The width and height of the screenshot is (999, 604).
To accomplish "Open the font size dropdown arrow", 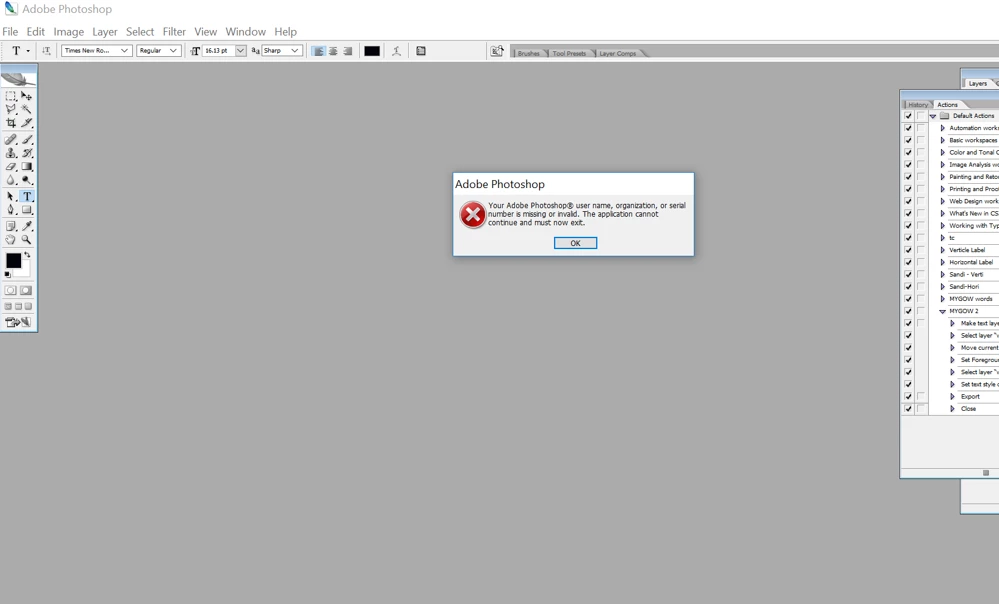I will pos(241,51).
